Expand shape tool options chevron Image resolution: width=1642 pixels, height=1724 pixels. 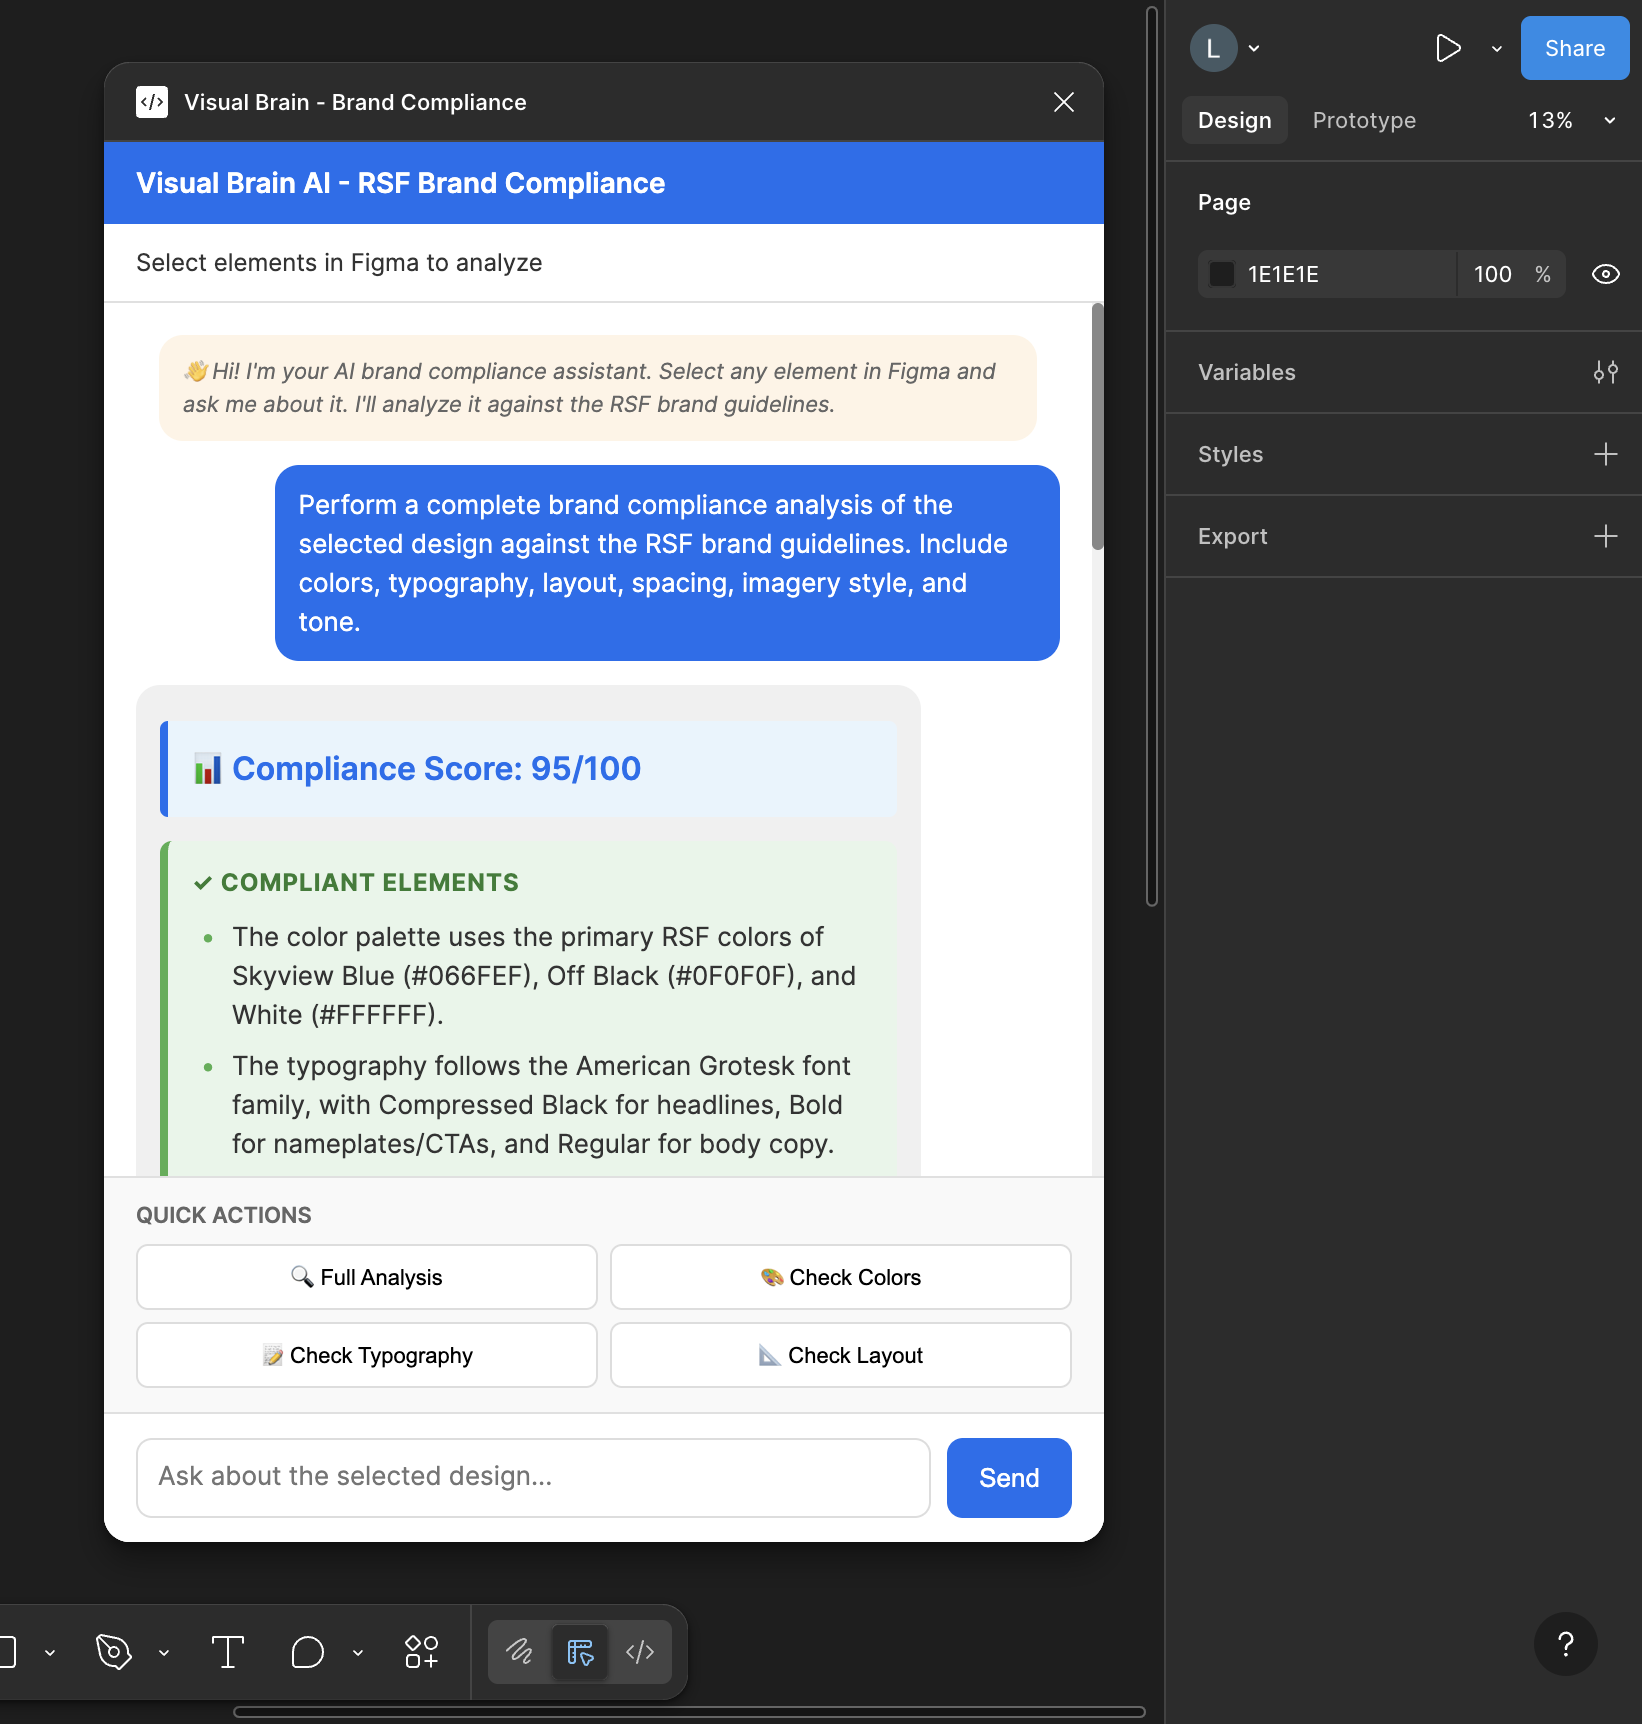50,1653
